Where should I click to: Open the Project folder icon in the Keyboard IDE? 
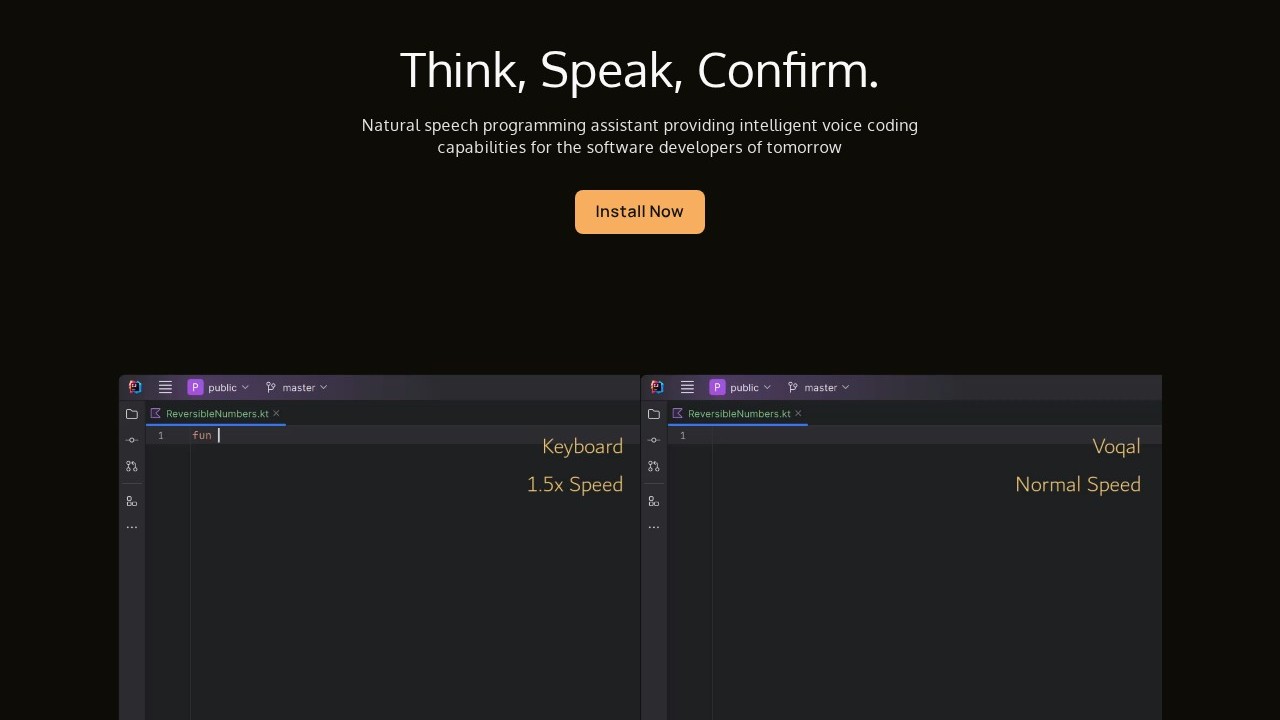click(132, 414)
